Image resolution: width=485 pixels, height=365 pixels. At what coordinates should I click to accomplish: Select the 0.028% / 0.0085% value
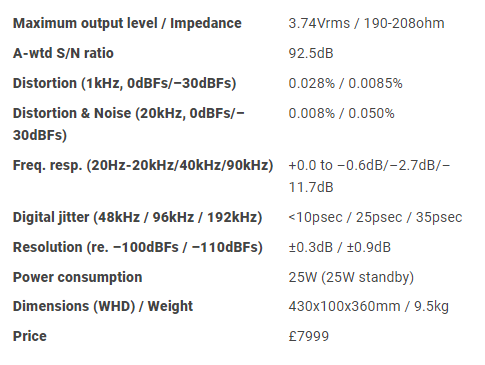coord(345,83)
